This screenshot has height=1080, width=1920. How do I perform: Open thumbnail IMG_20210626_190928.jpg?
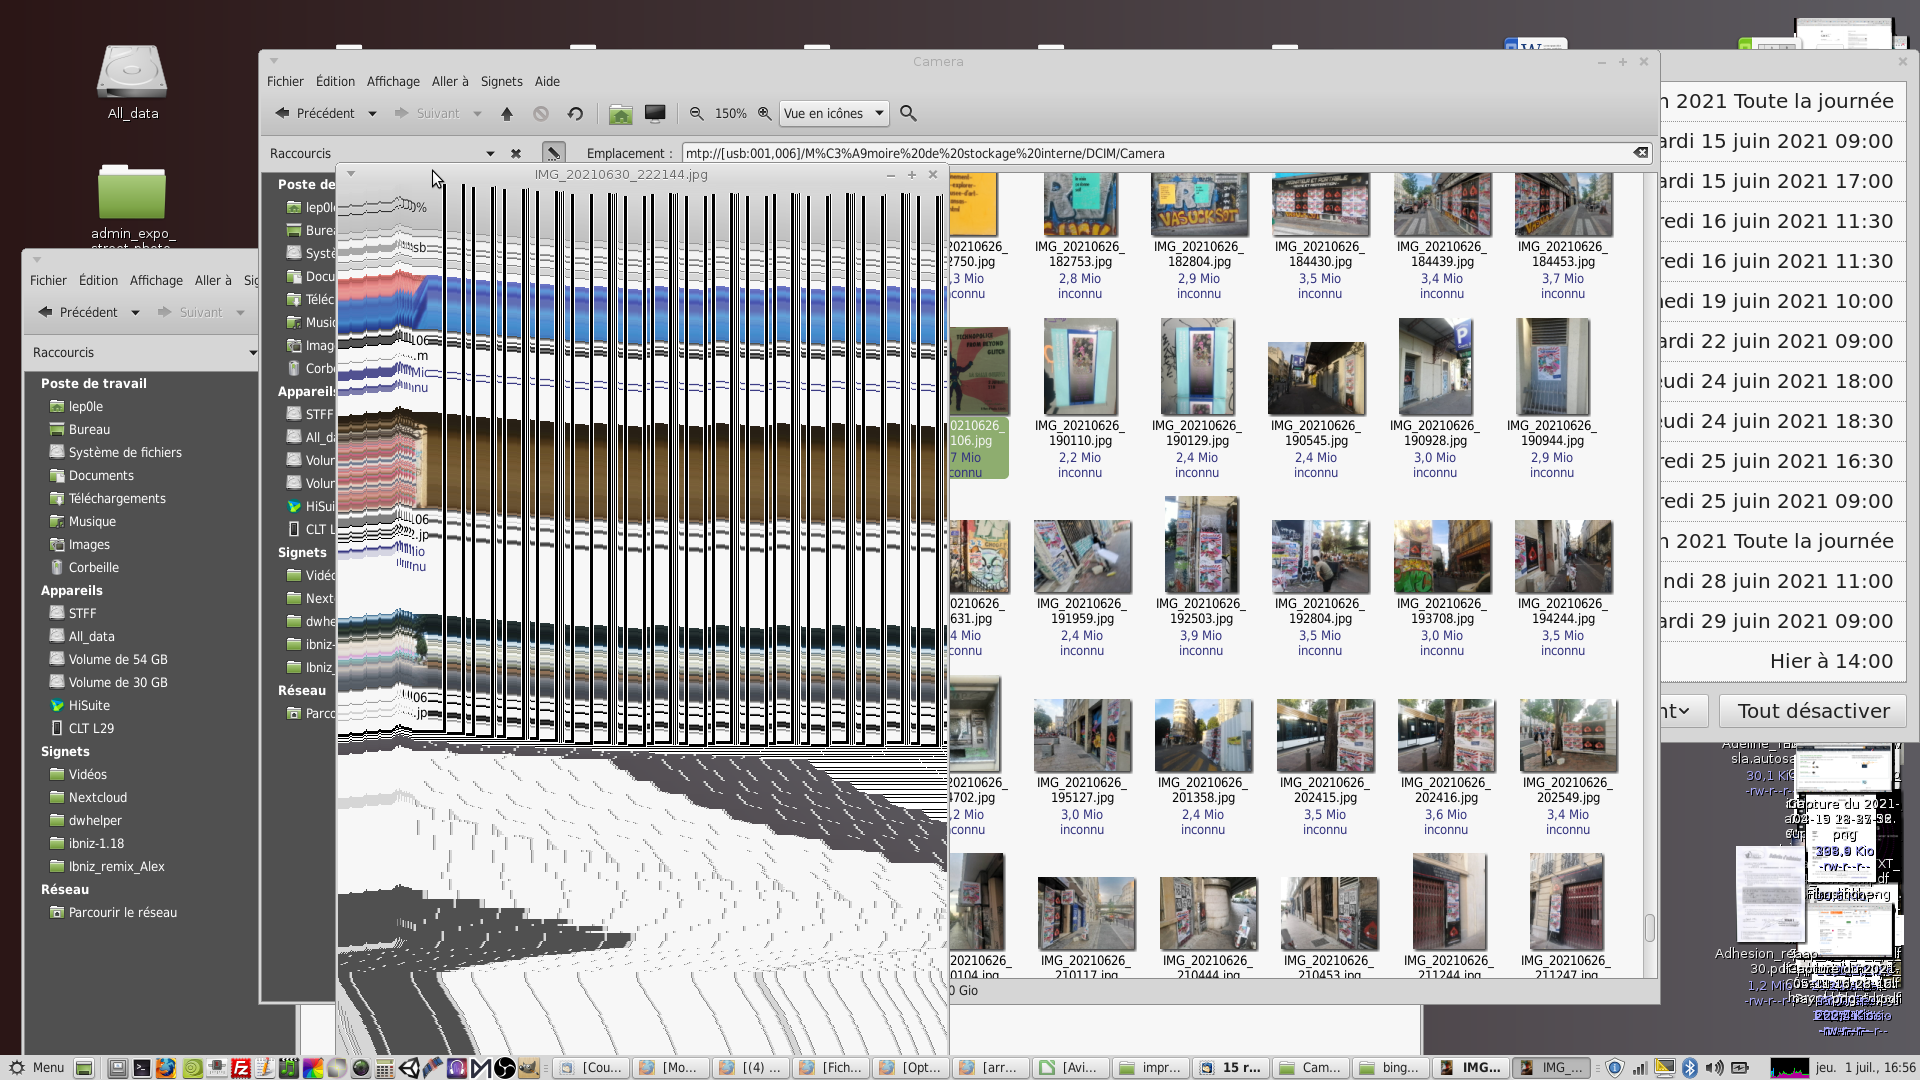1435,368
